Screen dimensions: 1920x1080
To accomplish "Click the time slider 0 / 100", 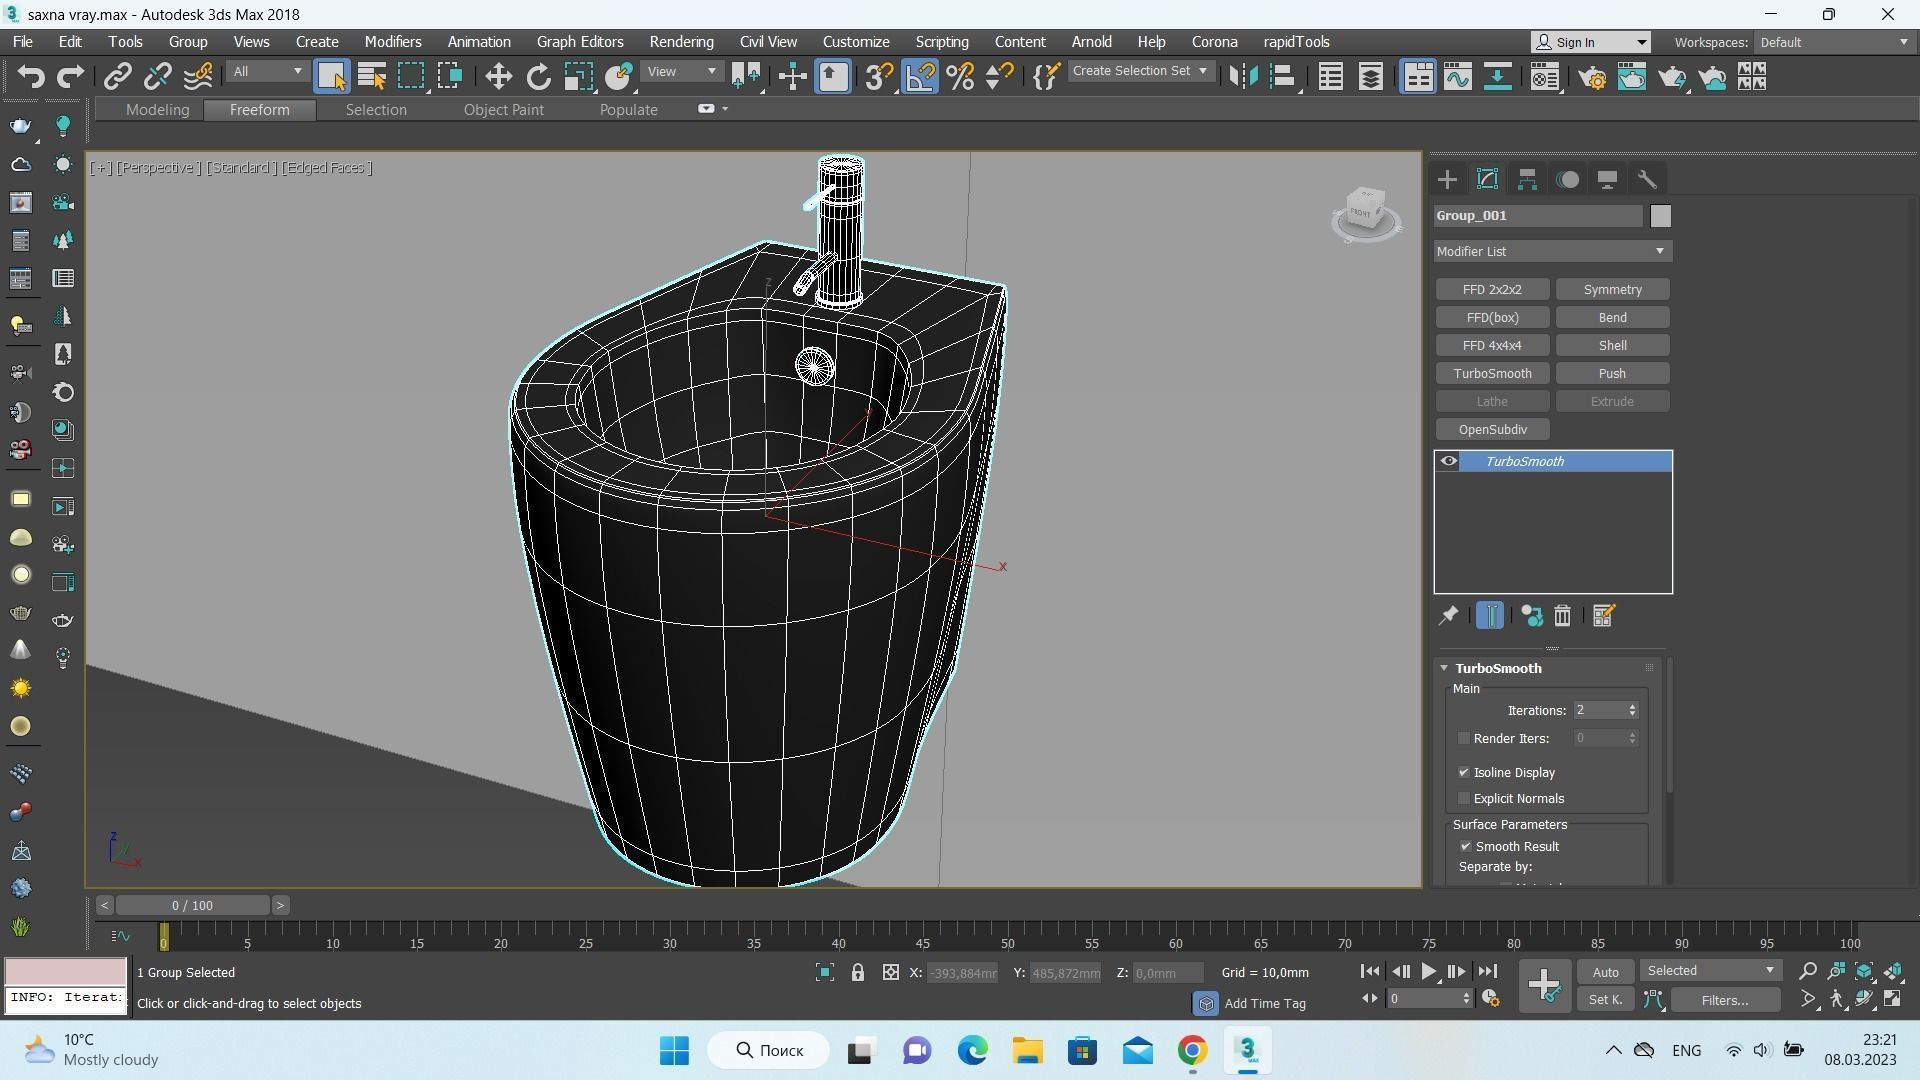I will (x=192, y=906).
